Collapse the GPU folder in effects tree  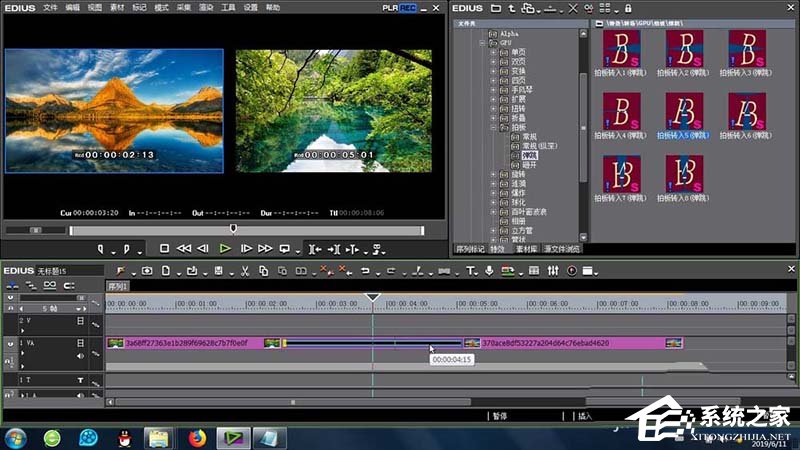pos(484,44)
